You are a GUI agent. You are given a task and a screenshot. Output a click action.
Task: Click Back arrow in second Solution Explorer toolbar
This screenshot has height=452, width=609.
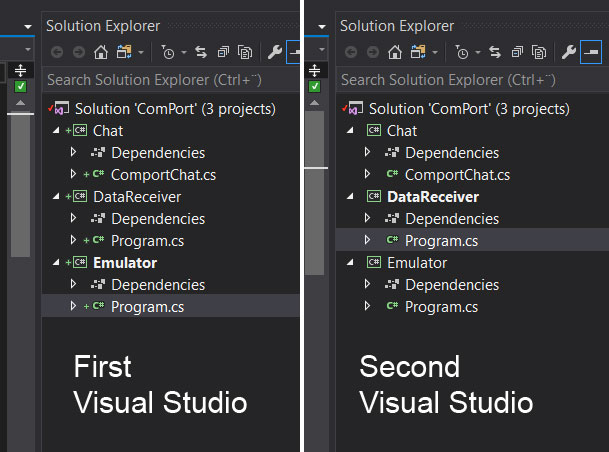pos(351,52)
